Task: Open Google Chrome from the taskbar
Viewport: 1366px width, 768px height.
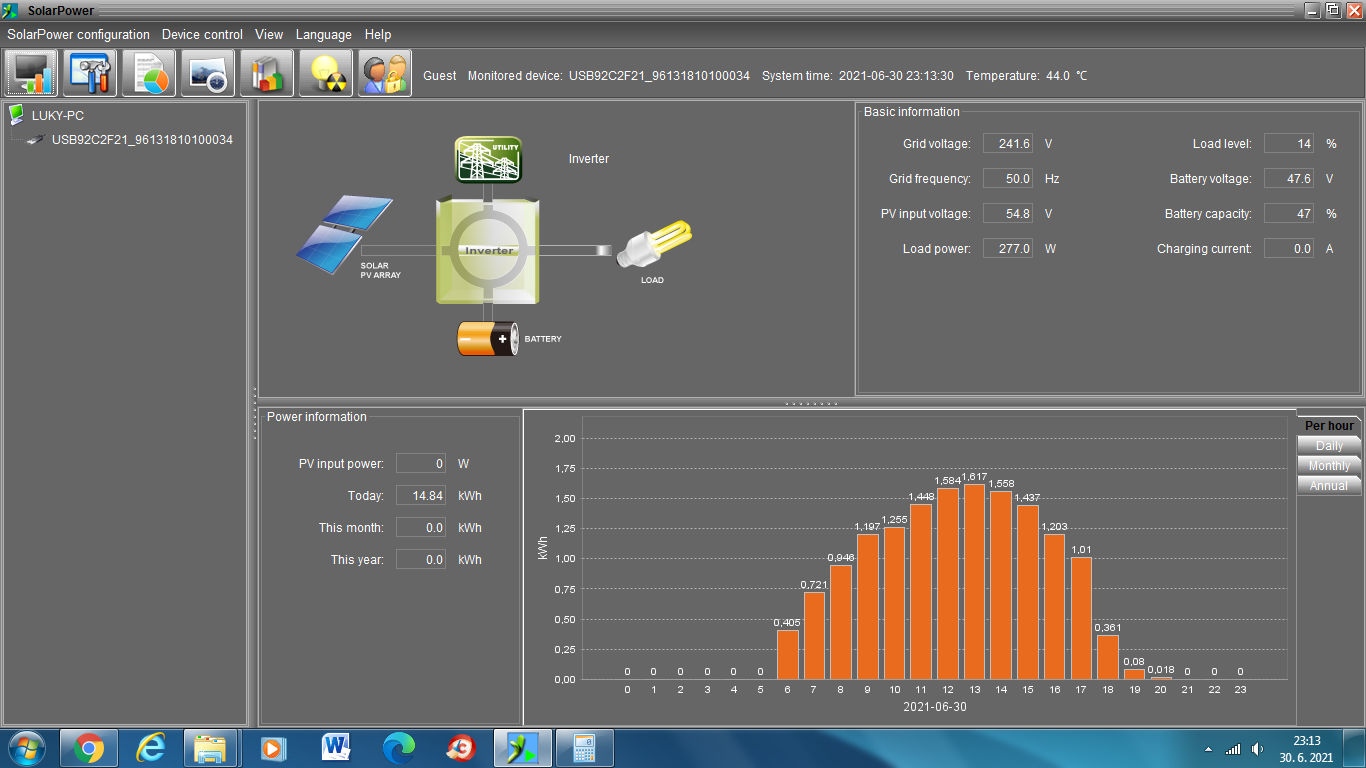Action: [x=88, y=748]
